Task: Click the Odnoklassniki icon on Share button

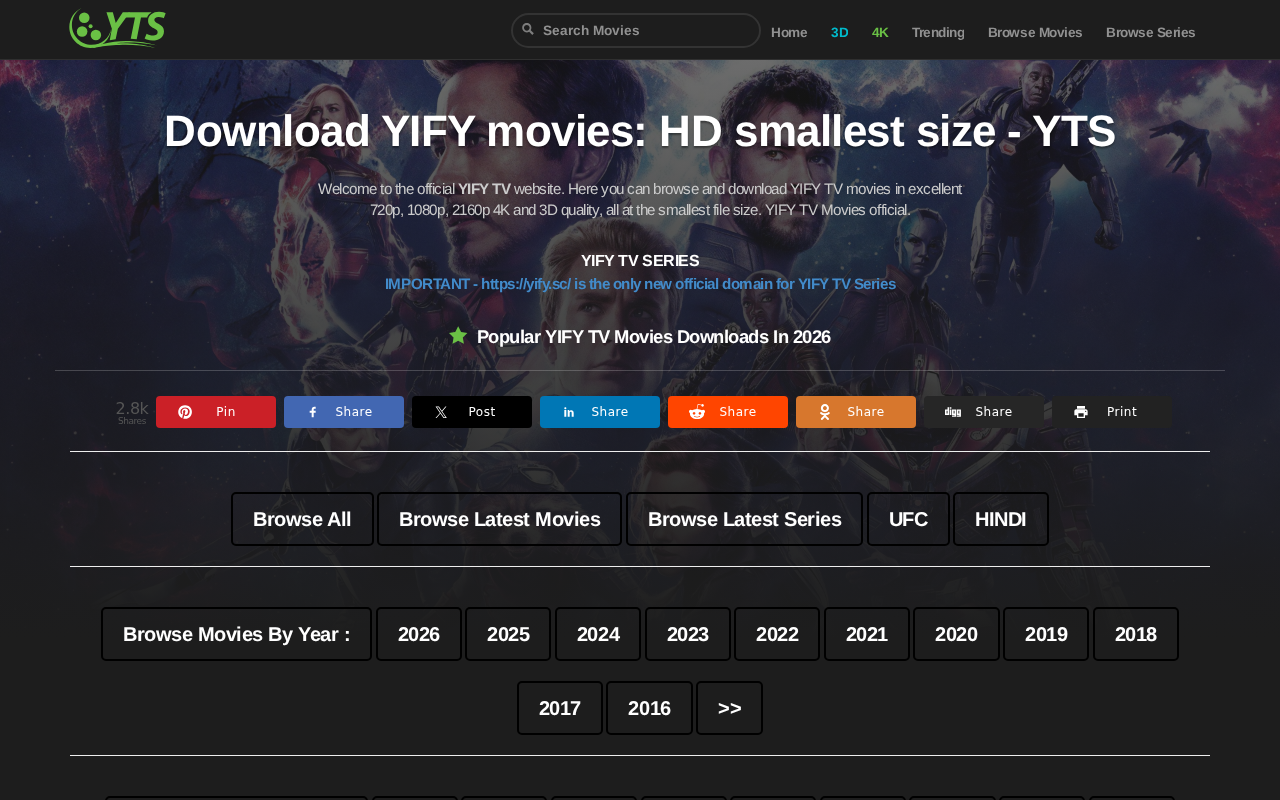Action: [x=825, y=412]
